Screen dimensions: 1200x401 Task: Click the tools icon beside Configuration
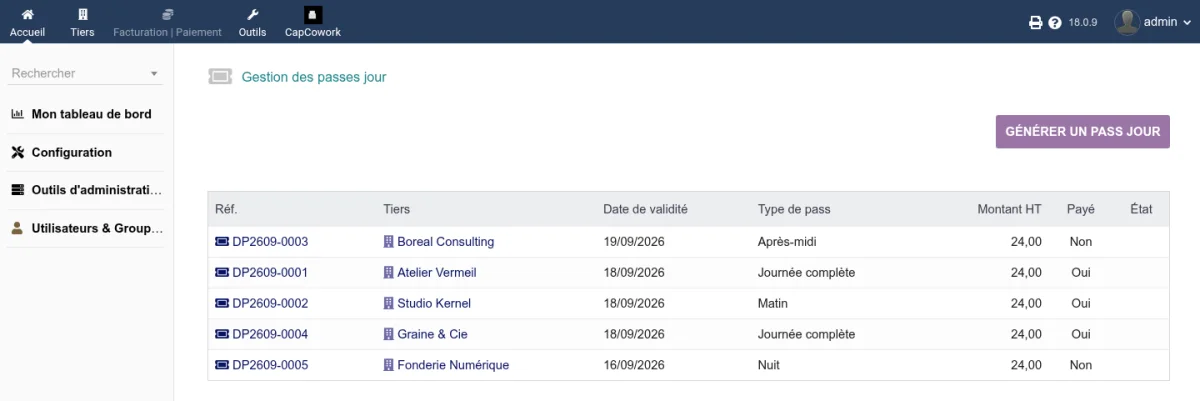(17, 153)
